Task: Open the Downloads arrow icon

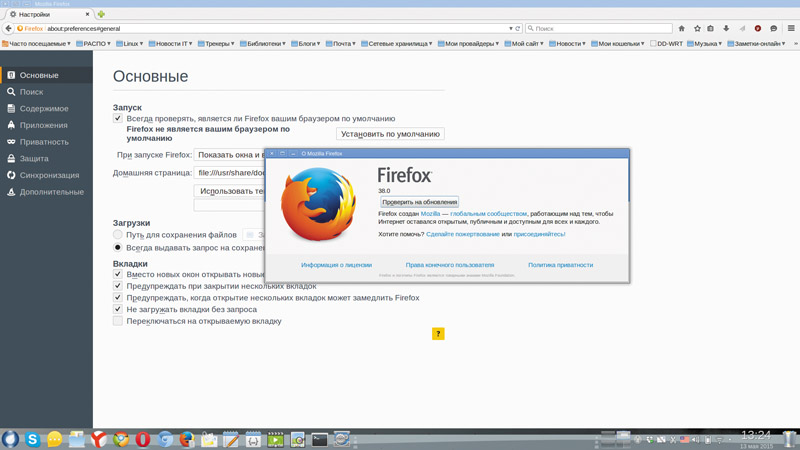Action: 726,29
